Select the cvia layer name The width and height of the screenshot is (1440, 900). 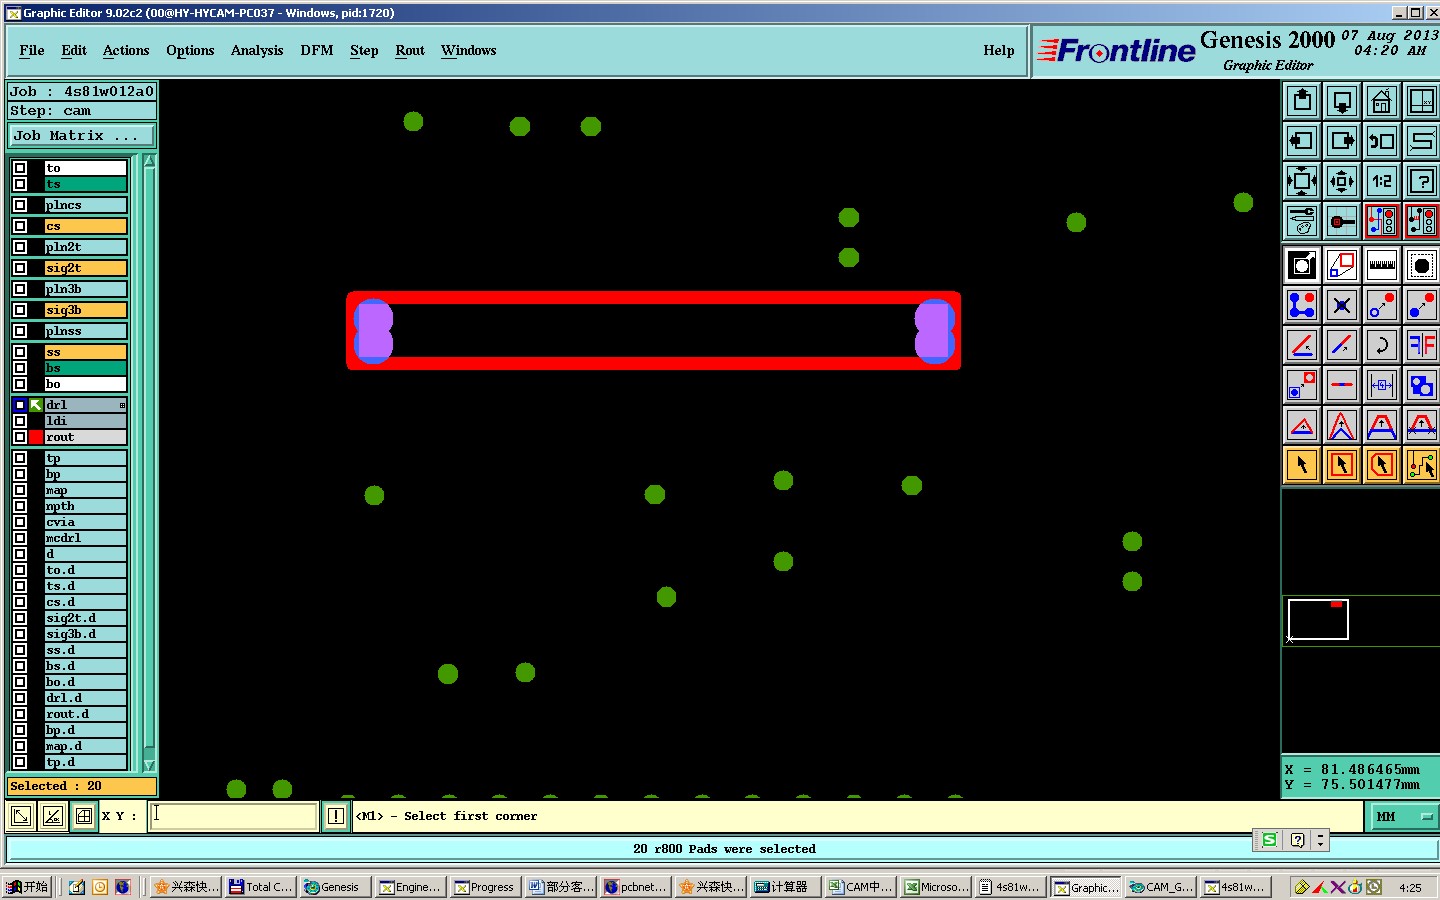[x=86, y=522]
